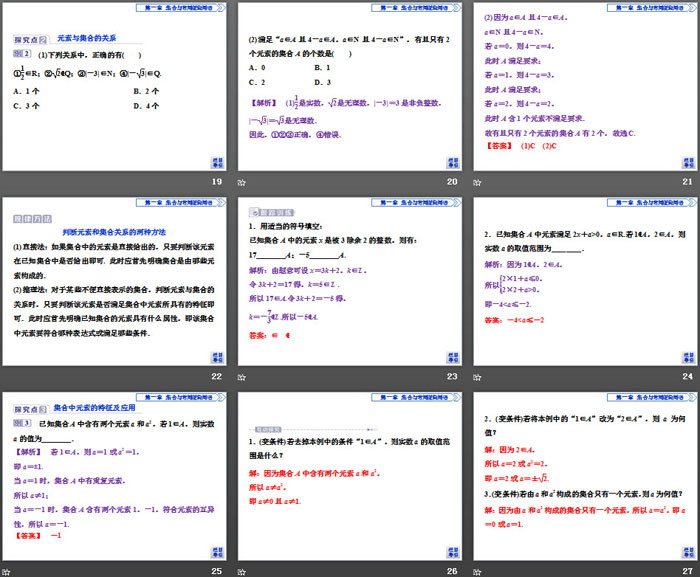Click option "D. 4个" on slide 19
Viewport: 700px width, 577px height.
pyautogui.click(x=146, y=106)
